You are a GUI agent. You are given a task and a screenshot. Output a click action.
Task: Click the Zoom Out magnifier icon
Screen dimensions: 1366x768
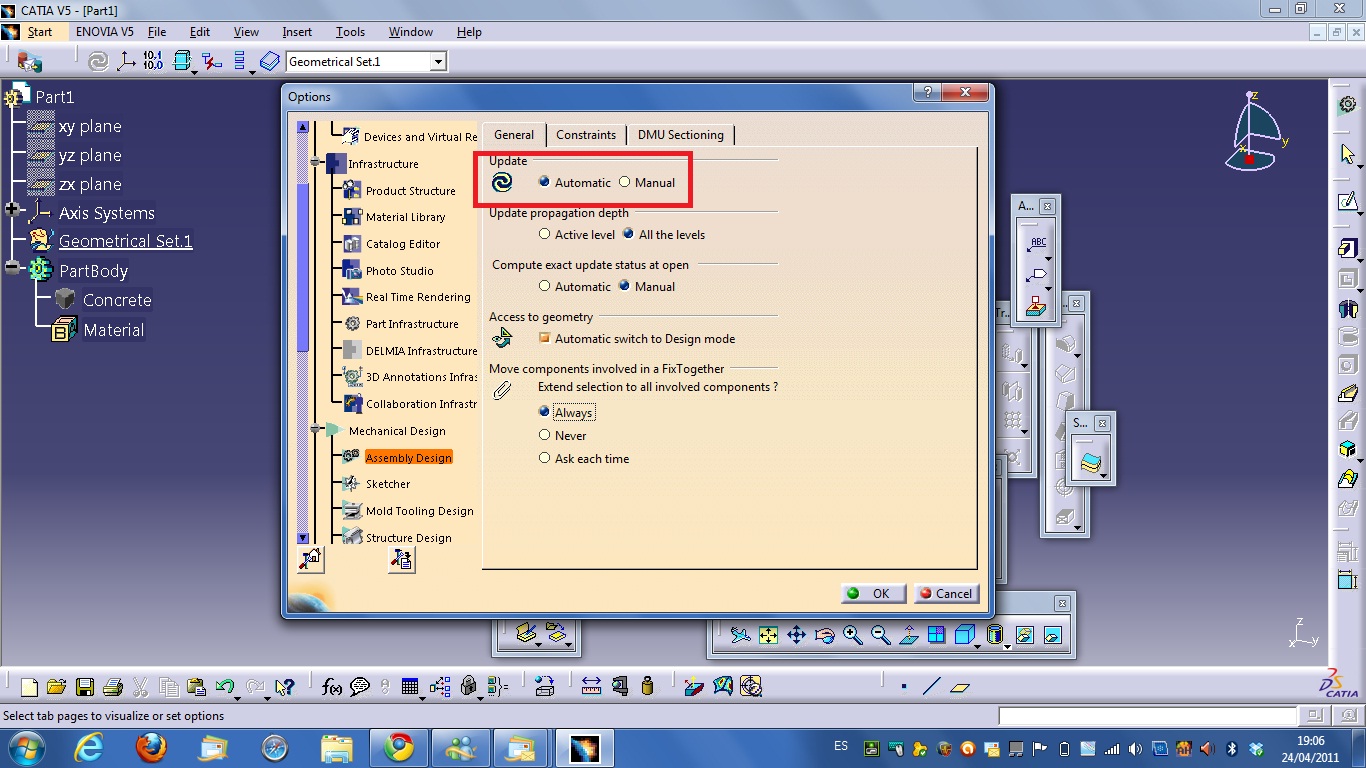pos(880,634)
